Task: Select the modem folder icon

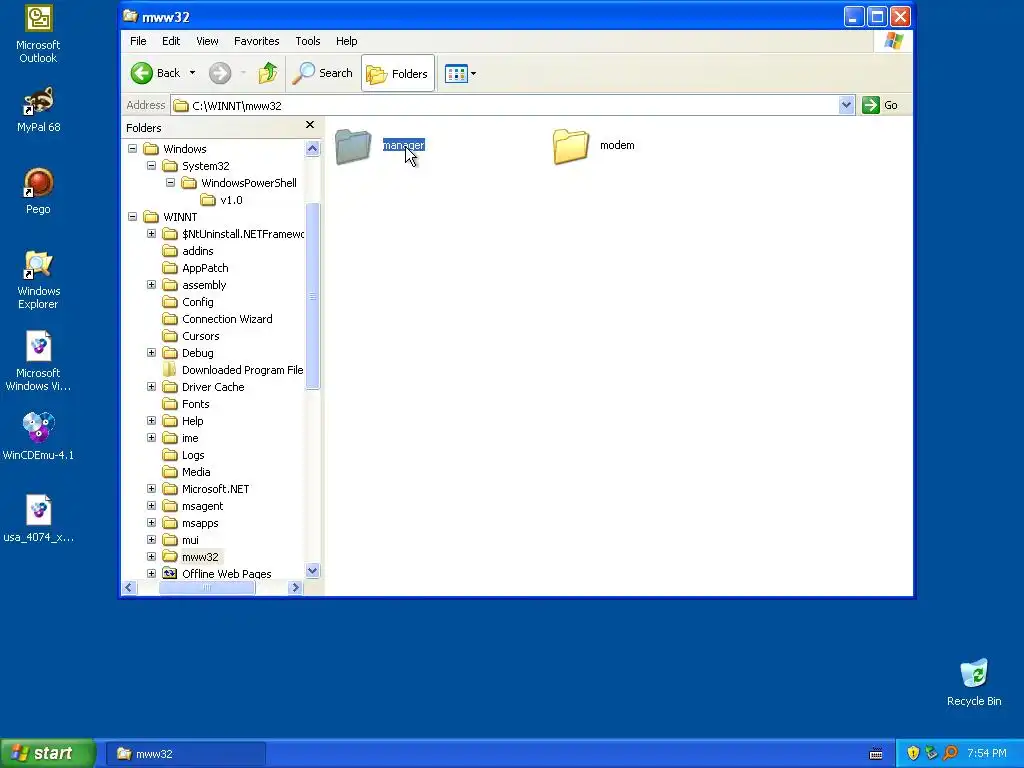Action: (571, 146)
